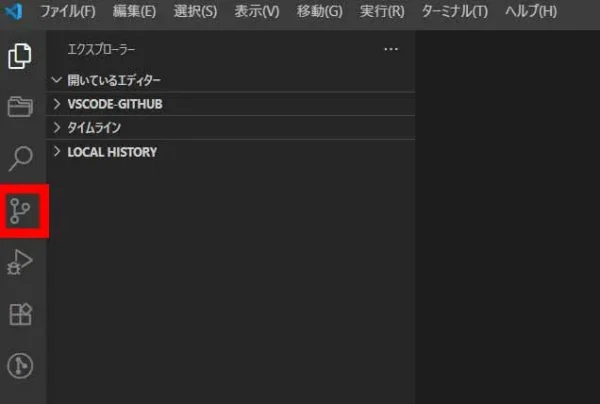The image size is (600, 404).
Task: Open the ファイル(F) menu
Action: (x=68, y=12)
